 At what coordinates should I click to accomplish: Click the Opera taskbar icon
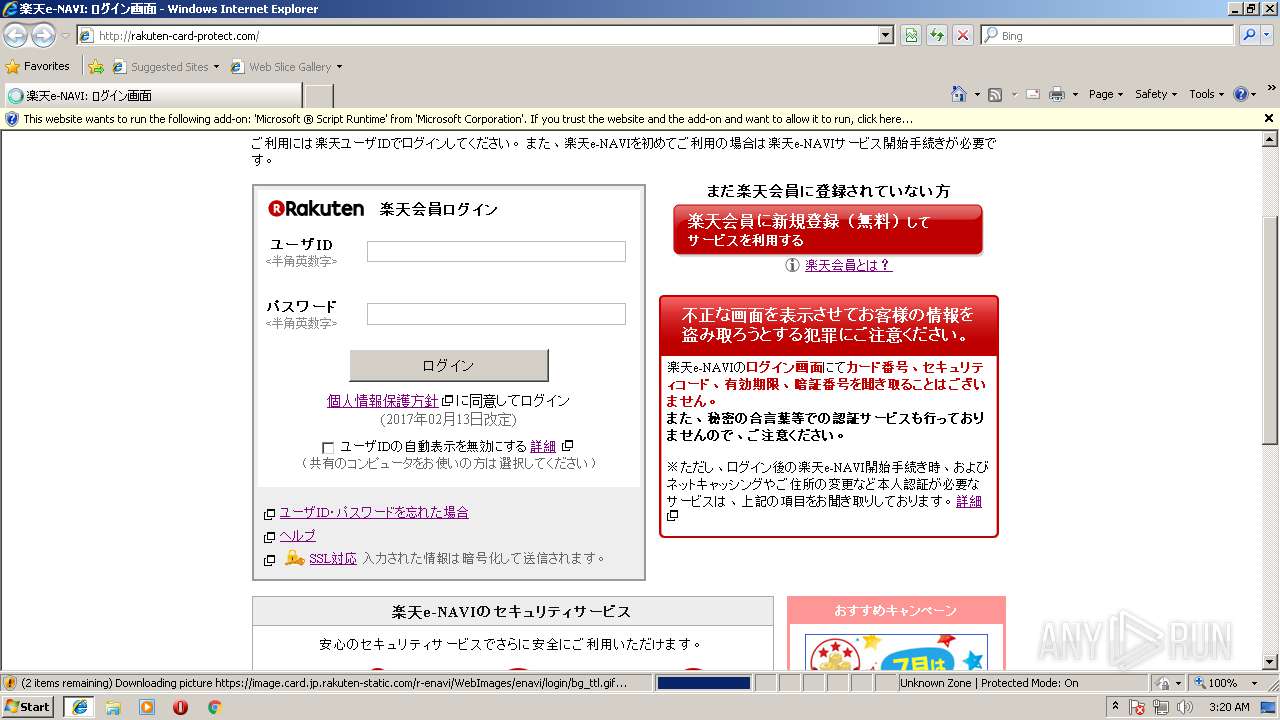click(x=180, y=707)
